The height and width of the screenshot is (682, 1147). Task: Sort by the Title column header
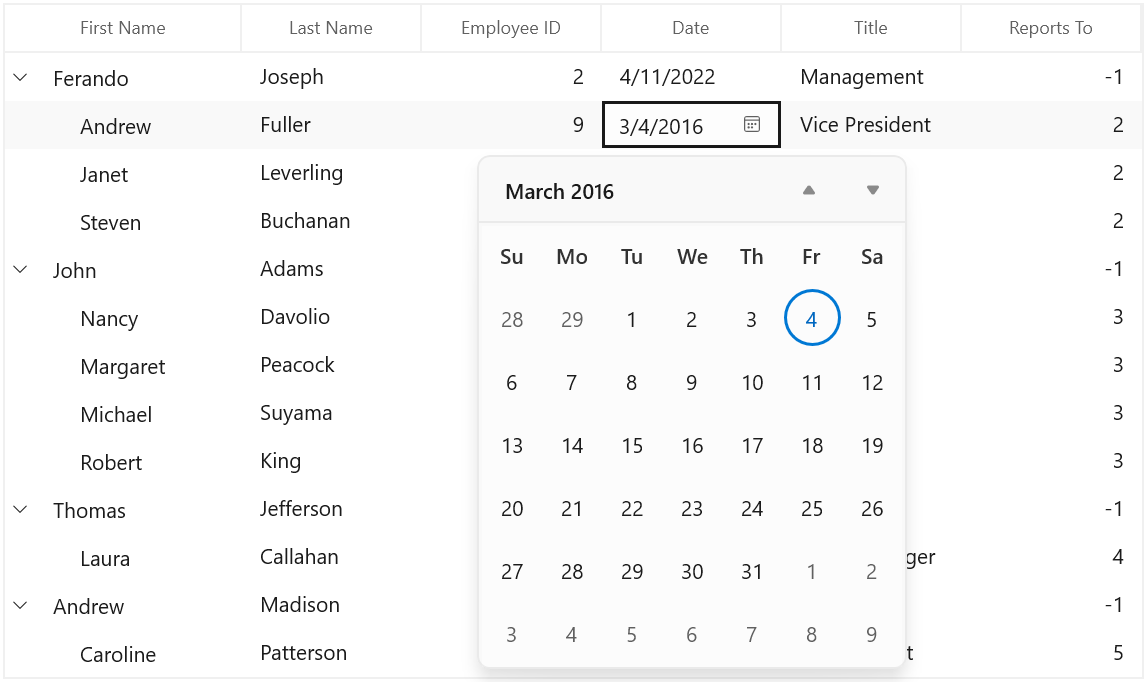pyautogui.click(x=870, y=28)
